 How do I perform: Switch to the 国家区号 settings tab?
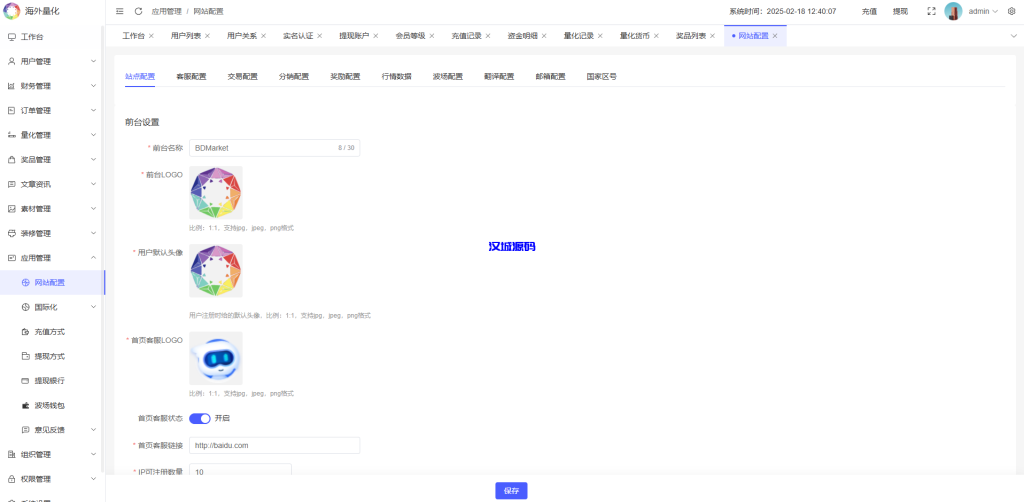(601, 76)
